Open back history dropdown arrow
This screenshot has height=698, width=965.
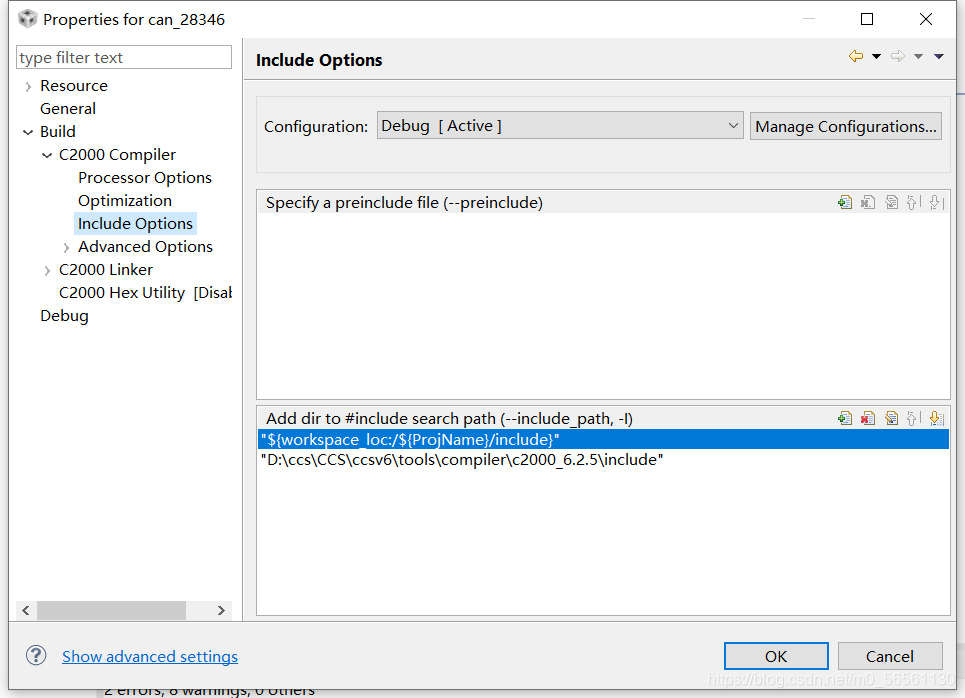(876, 56)
